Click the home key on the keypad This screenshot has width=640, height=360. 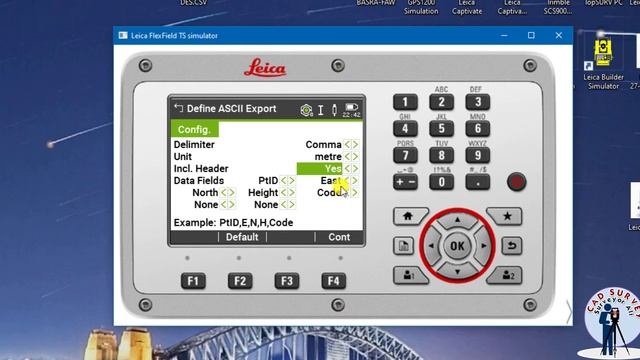coord(409,216)
